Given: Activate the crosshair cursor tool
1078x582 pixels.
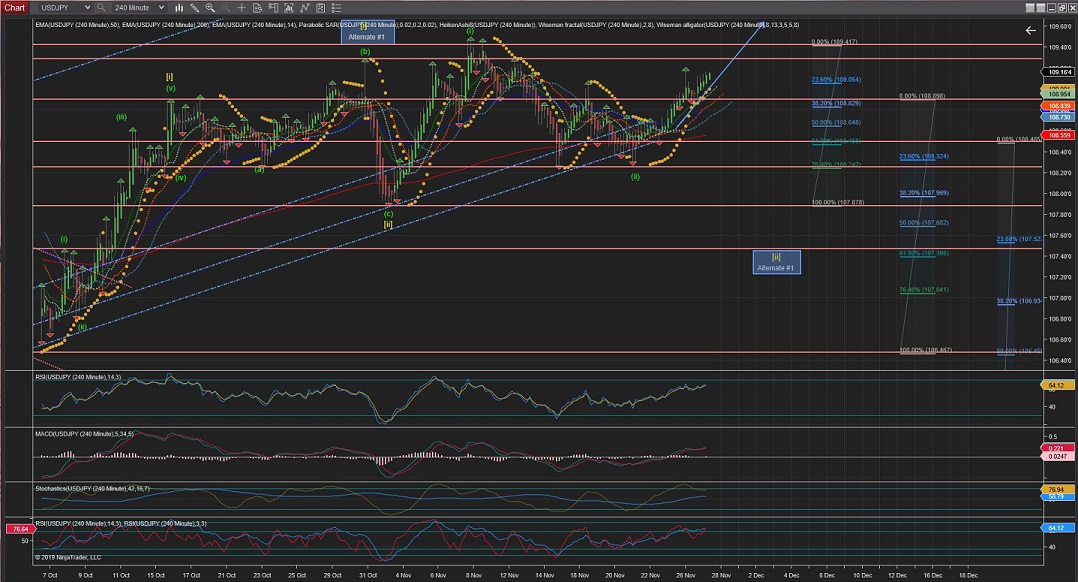Looking at the screenshot, I should tap(241, 7).
